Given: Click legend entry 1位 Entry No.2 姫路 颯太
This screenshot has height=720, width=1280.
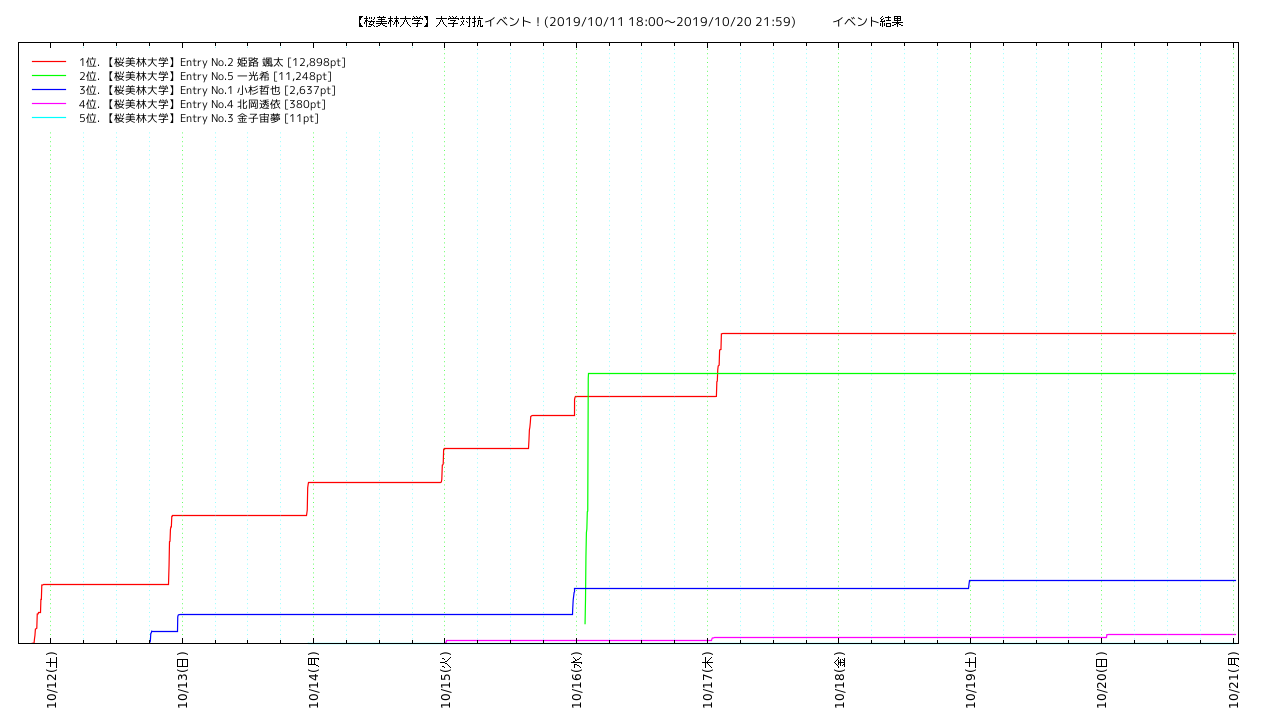Looking at the screenshot, I should point(212,62).
